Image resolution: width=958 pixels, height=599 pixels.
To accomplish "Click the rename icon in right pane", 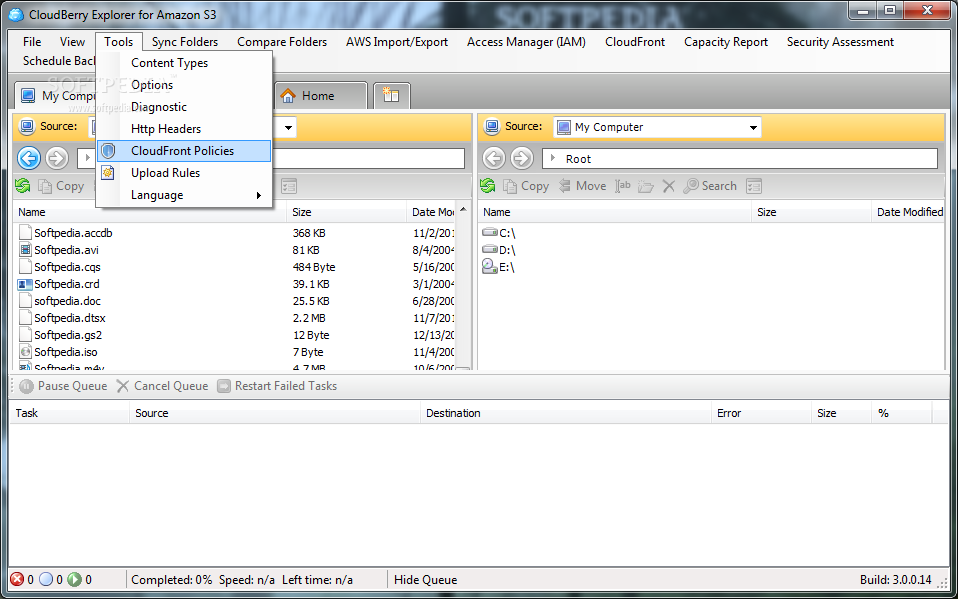I will coord(623,186).
